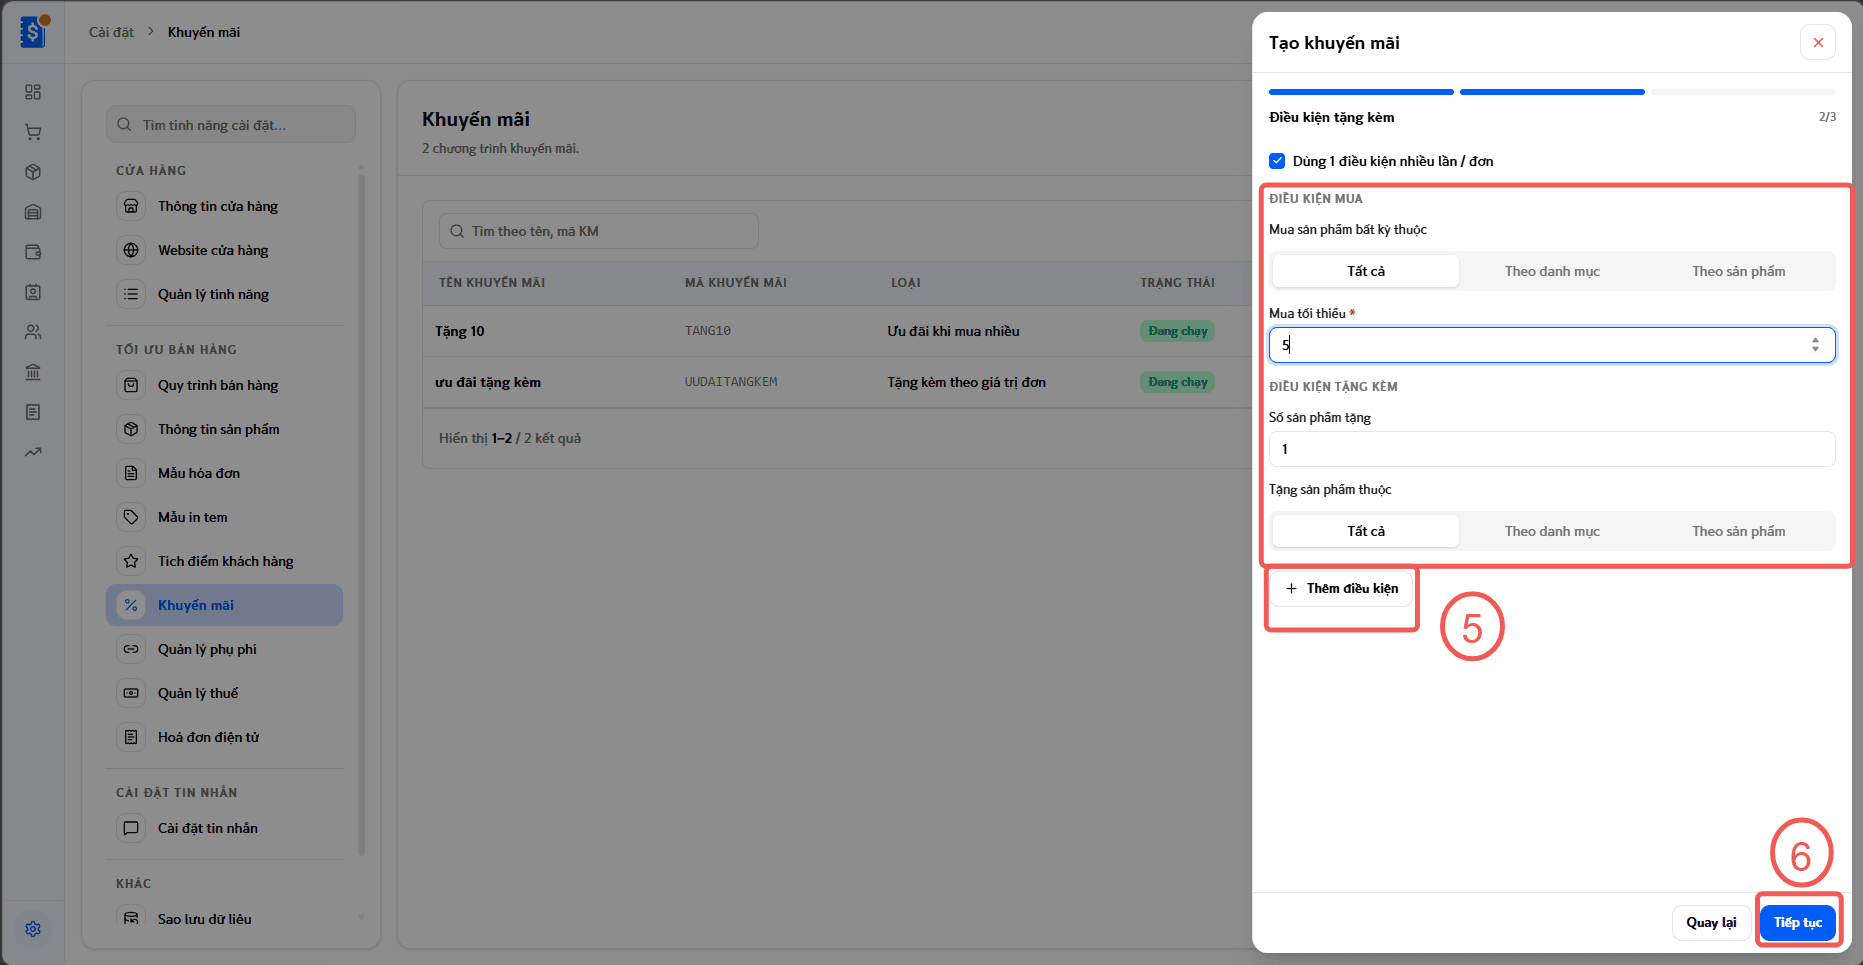Open the Tặng 10 promotion row
Screen dimensions: 1863x965
tap(836, 331)
